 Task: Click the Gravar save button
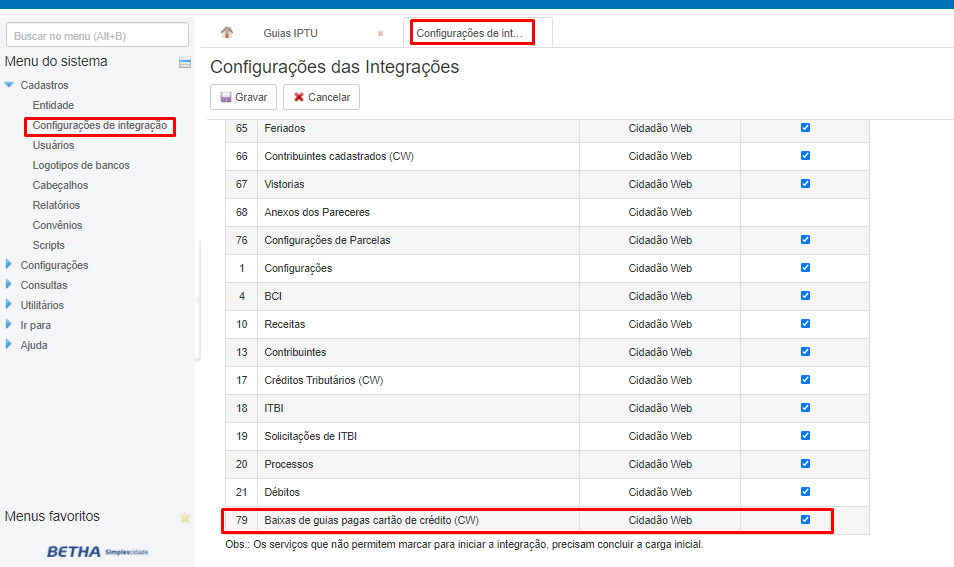tap(243, 97)
